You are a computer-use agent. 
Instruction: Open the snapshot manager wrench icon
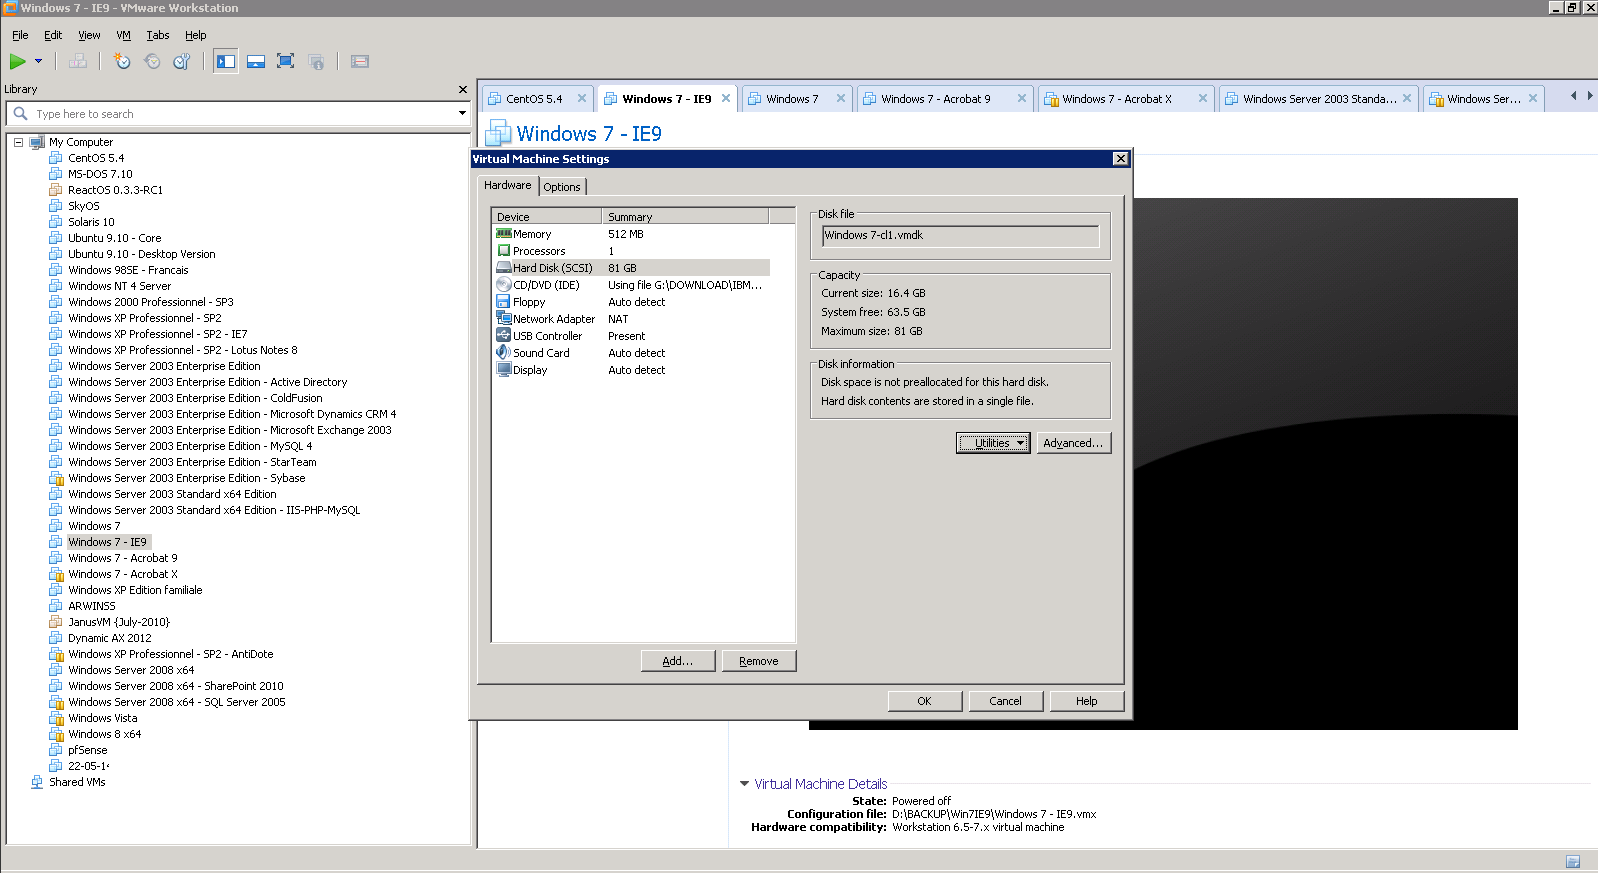coord(182,62)
